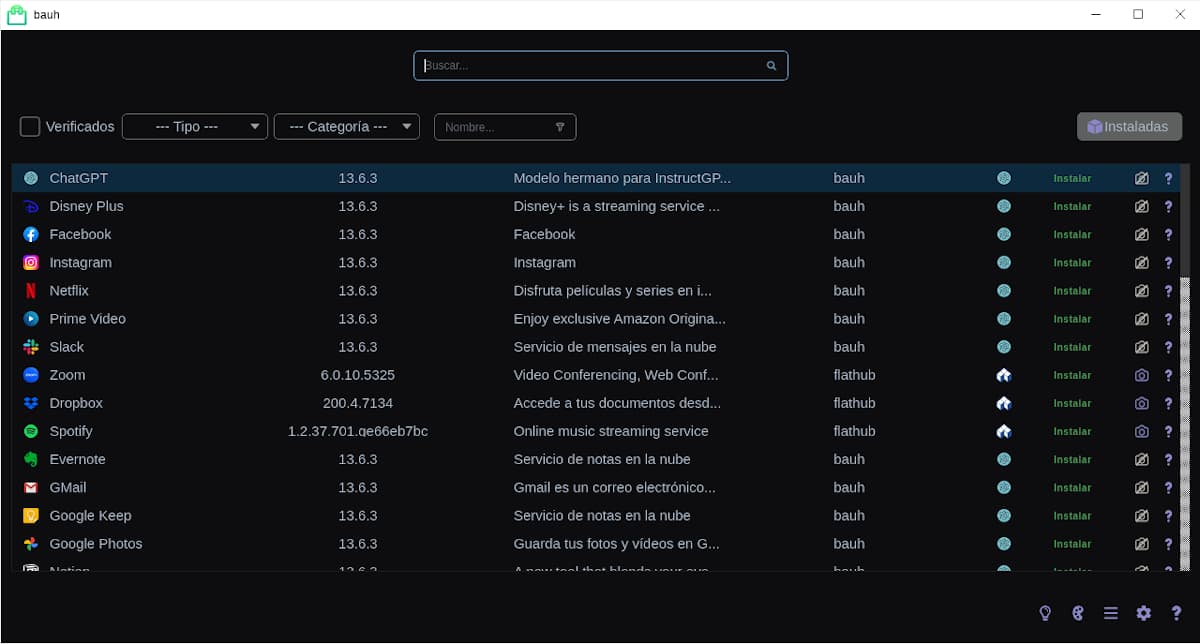Install GMail with its Instalar button
Image resolution: width=1200 pixels, height=644 pixels.
[x=1072, y=487]
